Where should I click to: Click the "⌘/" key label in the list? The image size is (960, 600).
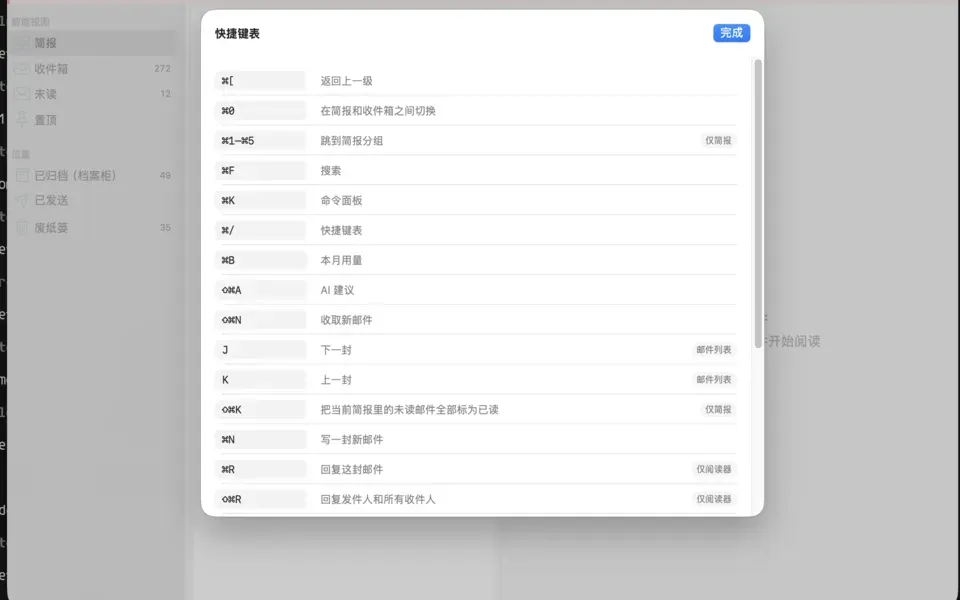(228, 230)
